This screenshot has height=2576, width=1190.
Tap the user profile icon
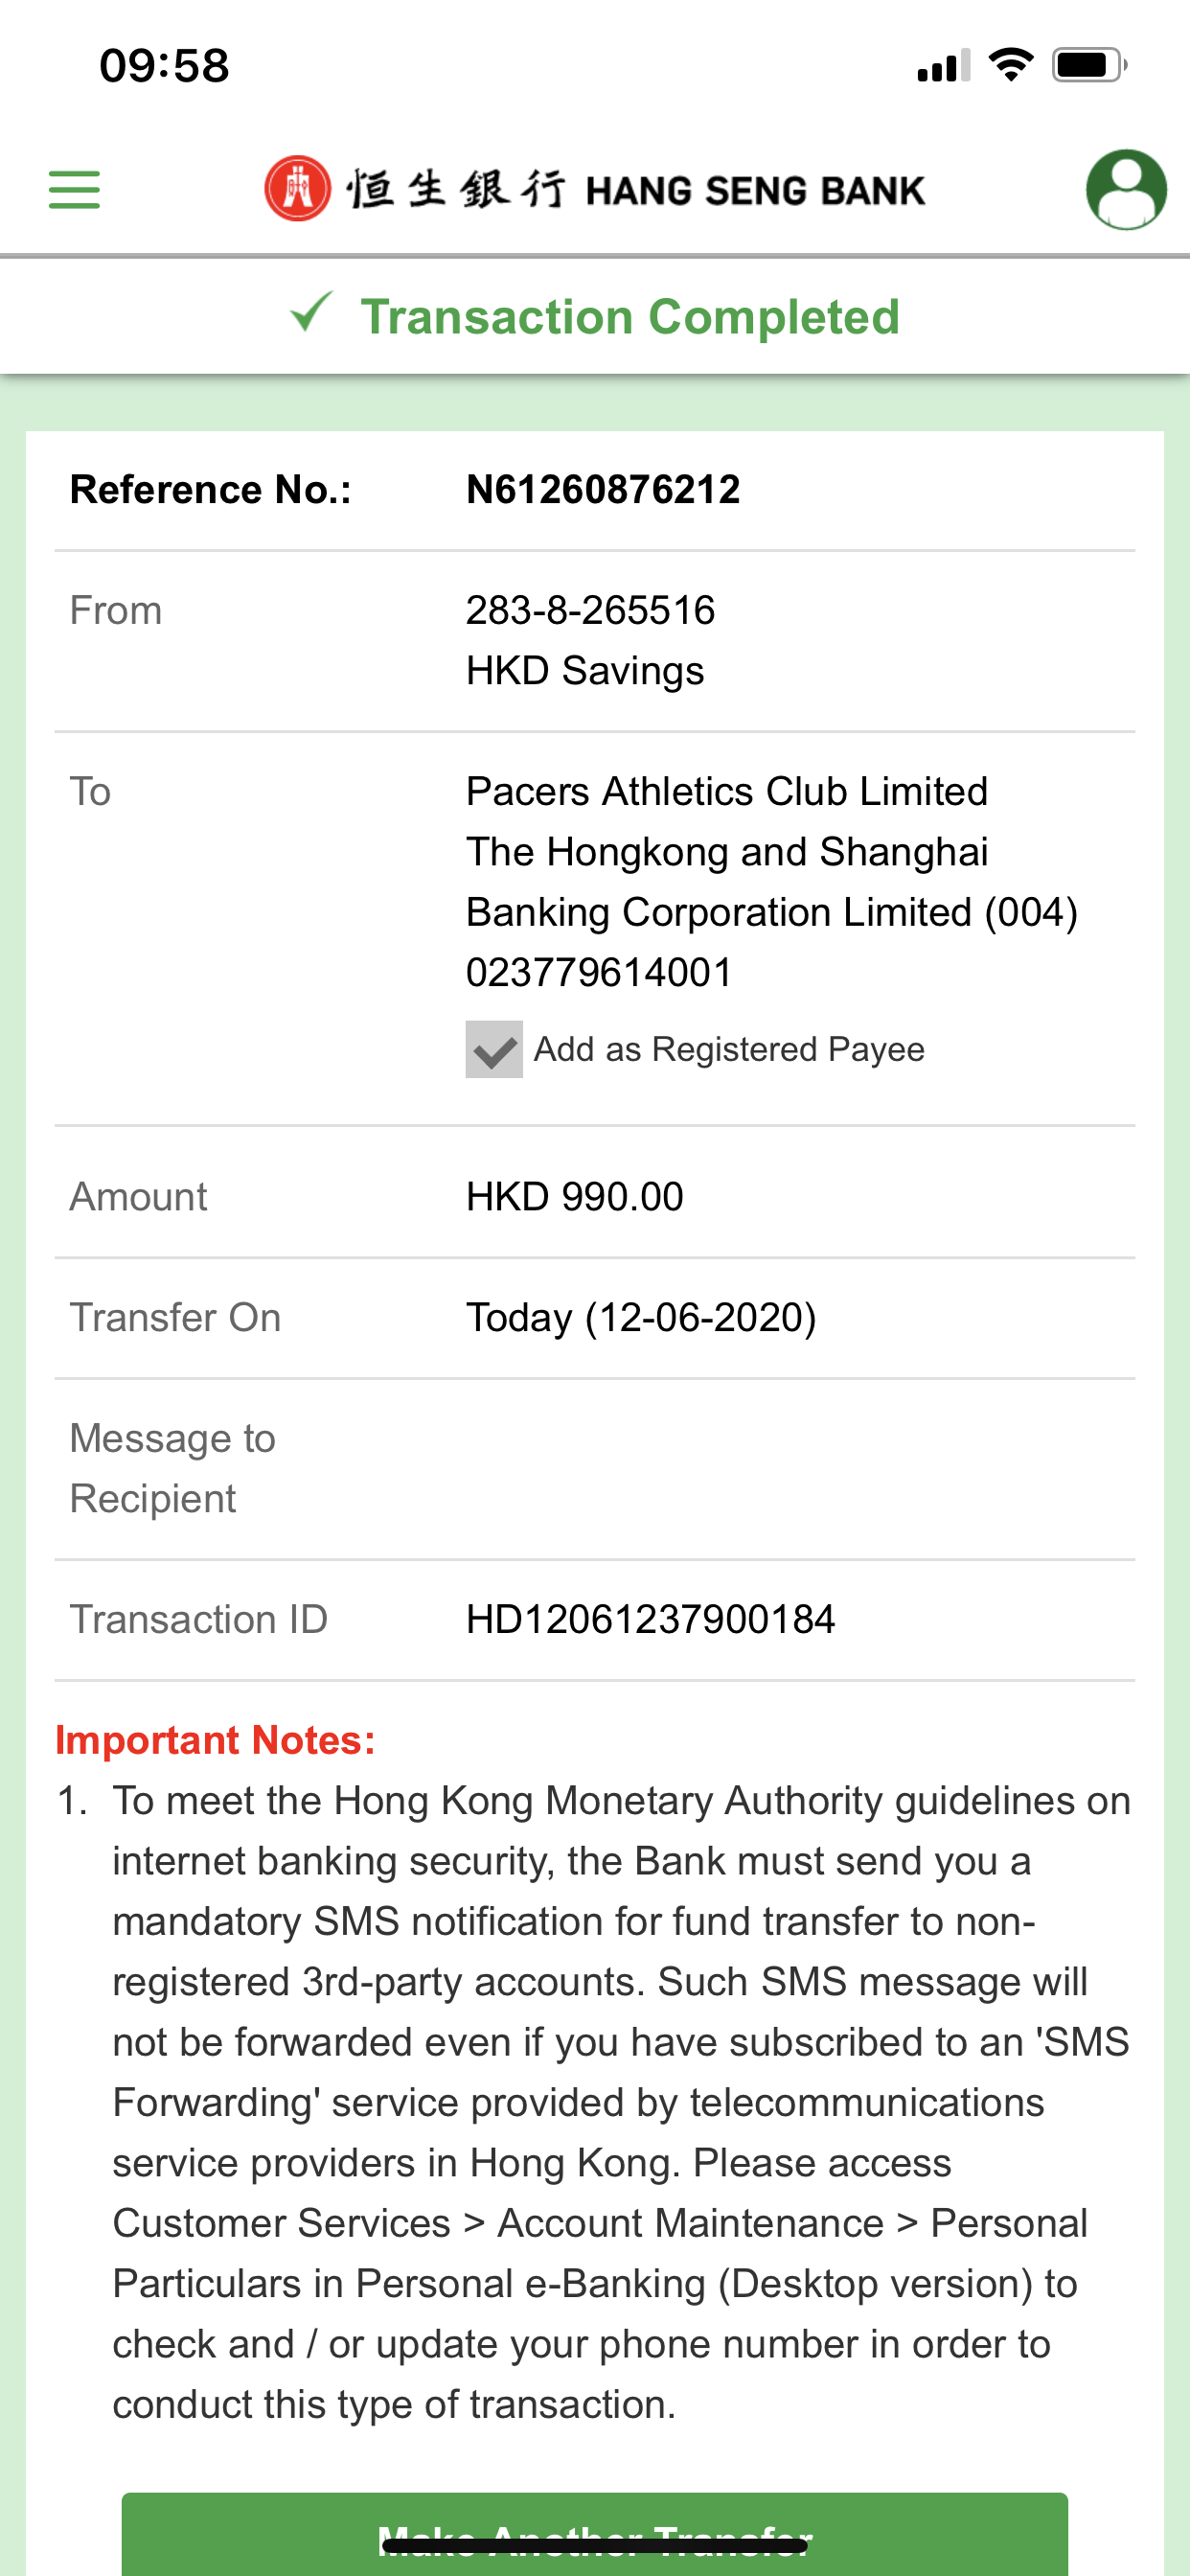[1125, 189]
